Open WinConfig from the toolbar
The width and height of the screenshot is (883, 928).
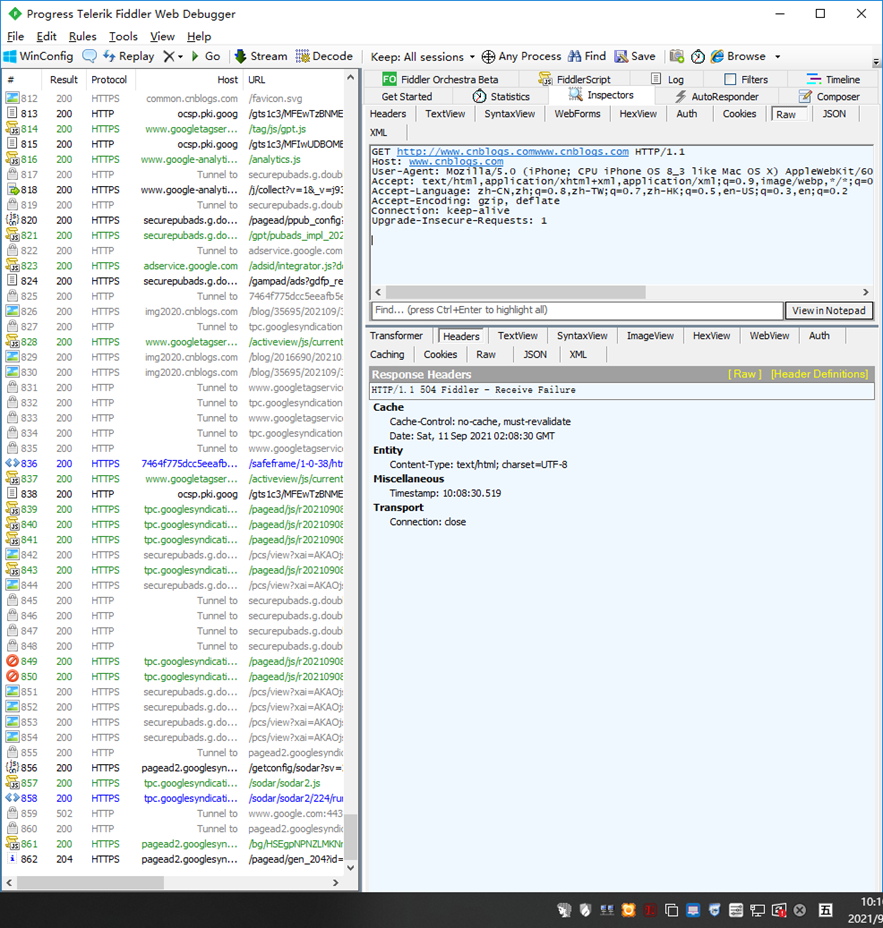[38, 56]
